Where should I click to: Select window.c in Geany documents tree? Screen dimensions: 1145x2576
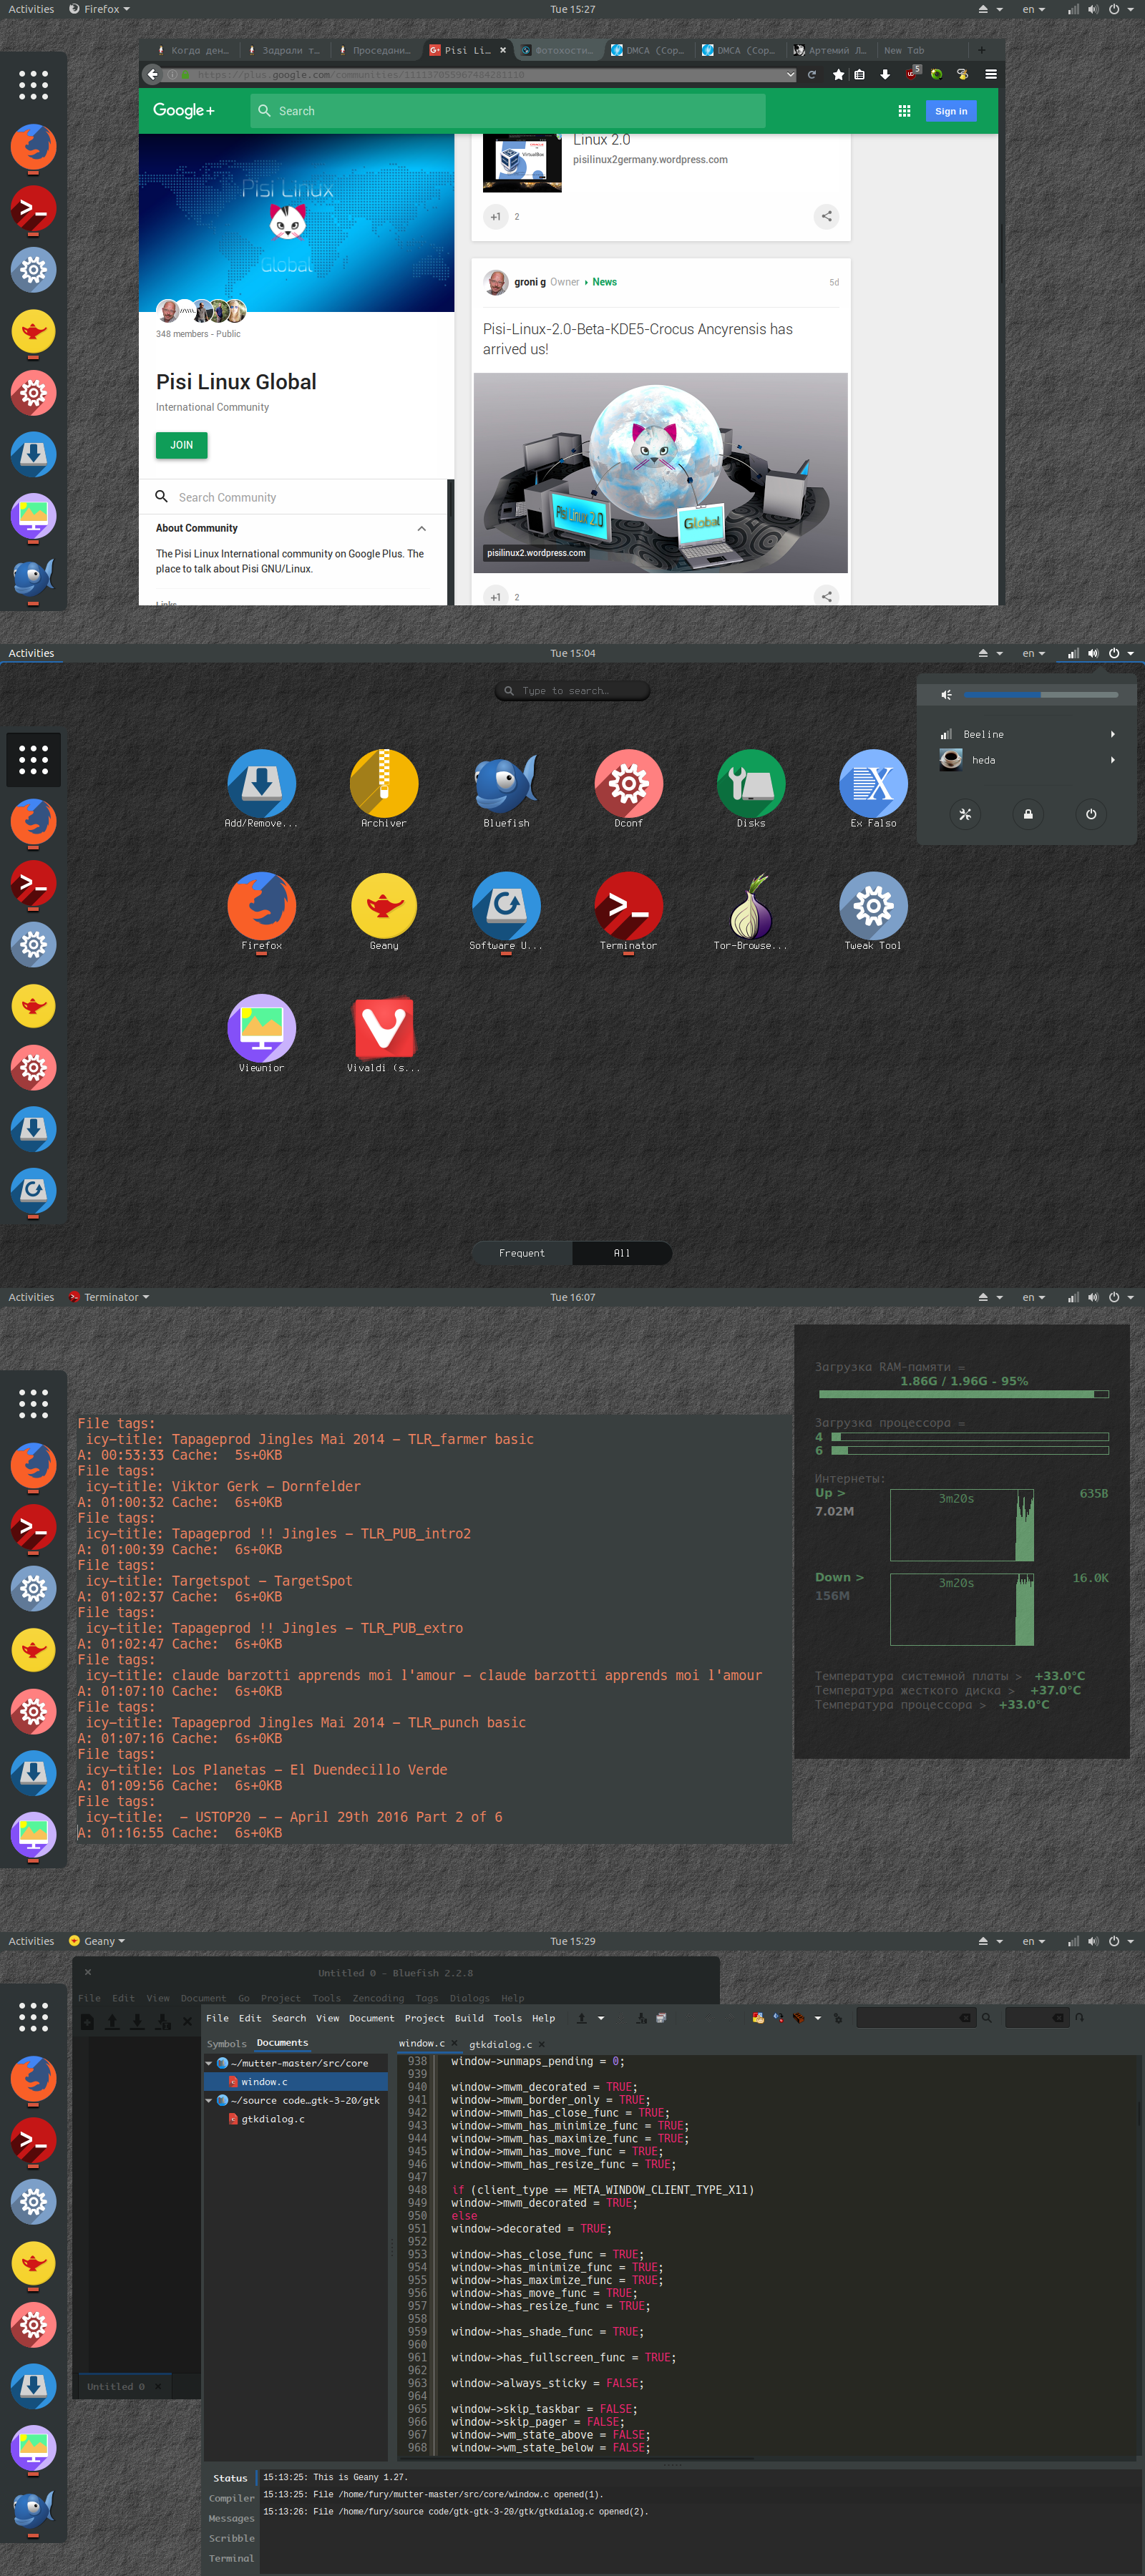(x=295, y=2082)
